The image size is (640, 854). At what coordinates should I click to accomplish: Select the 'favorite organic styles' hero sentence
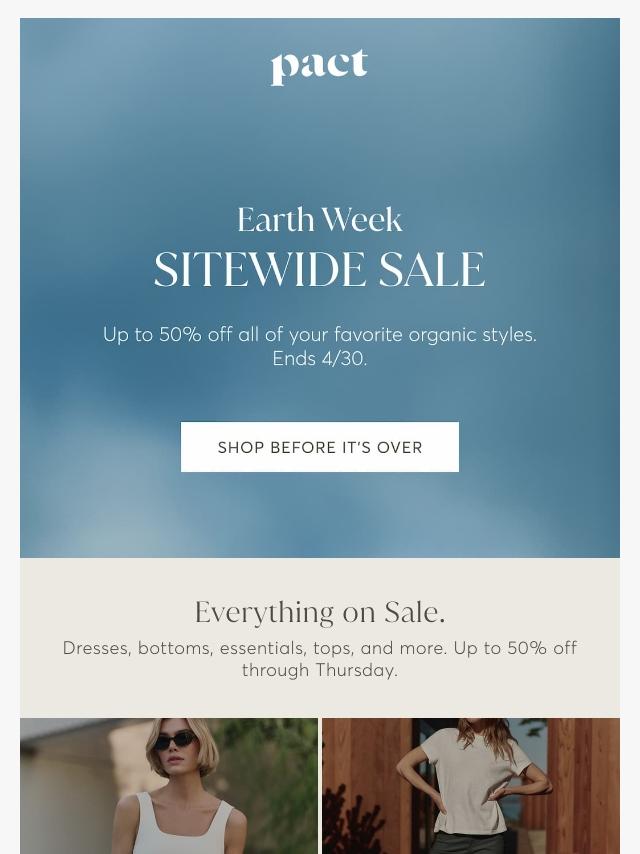[320, 334]
